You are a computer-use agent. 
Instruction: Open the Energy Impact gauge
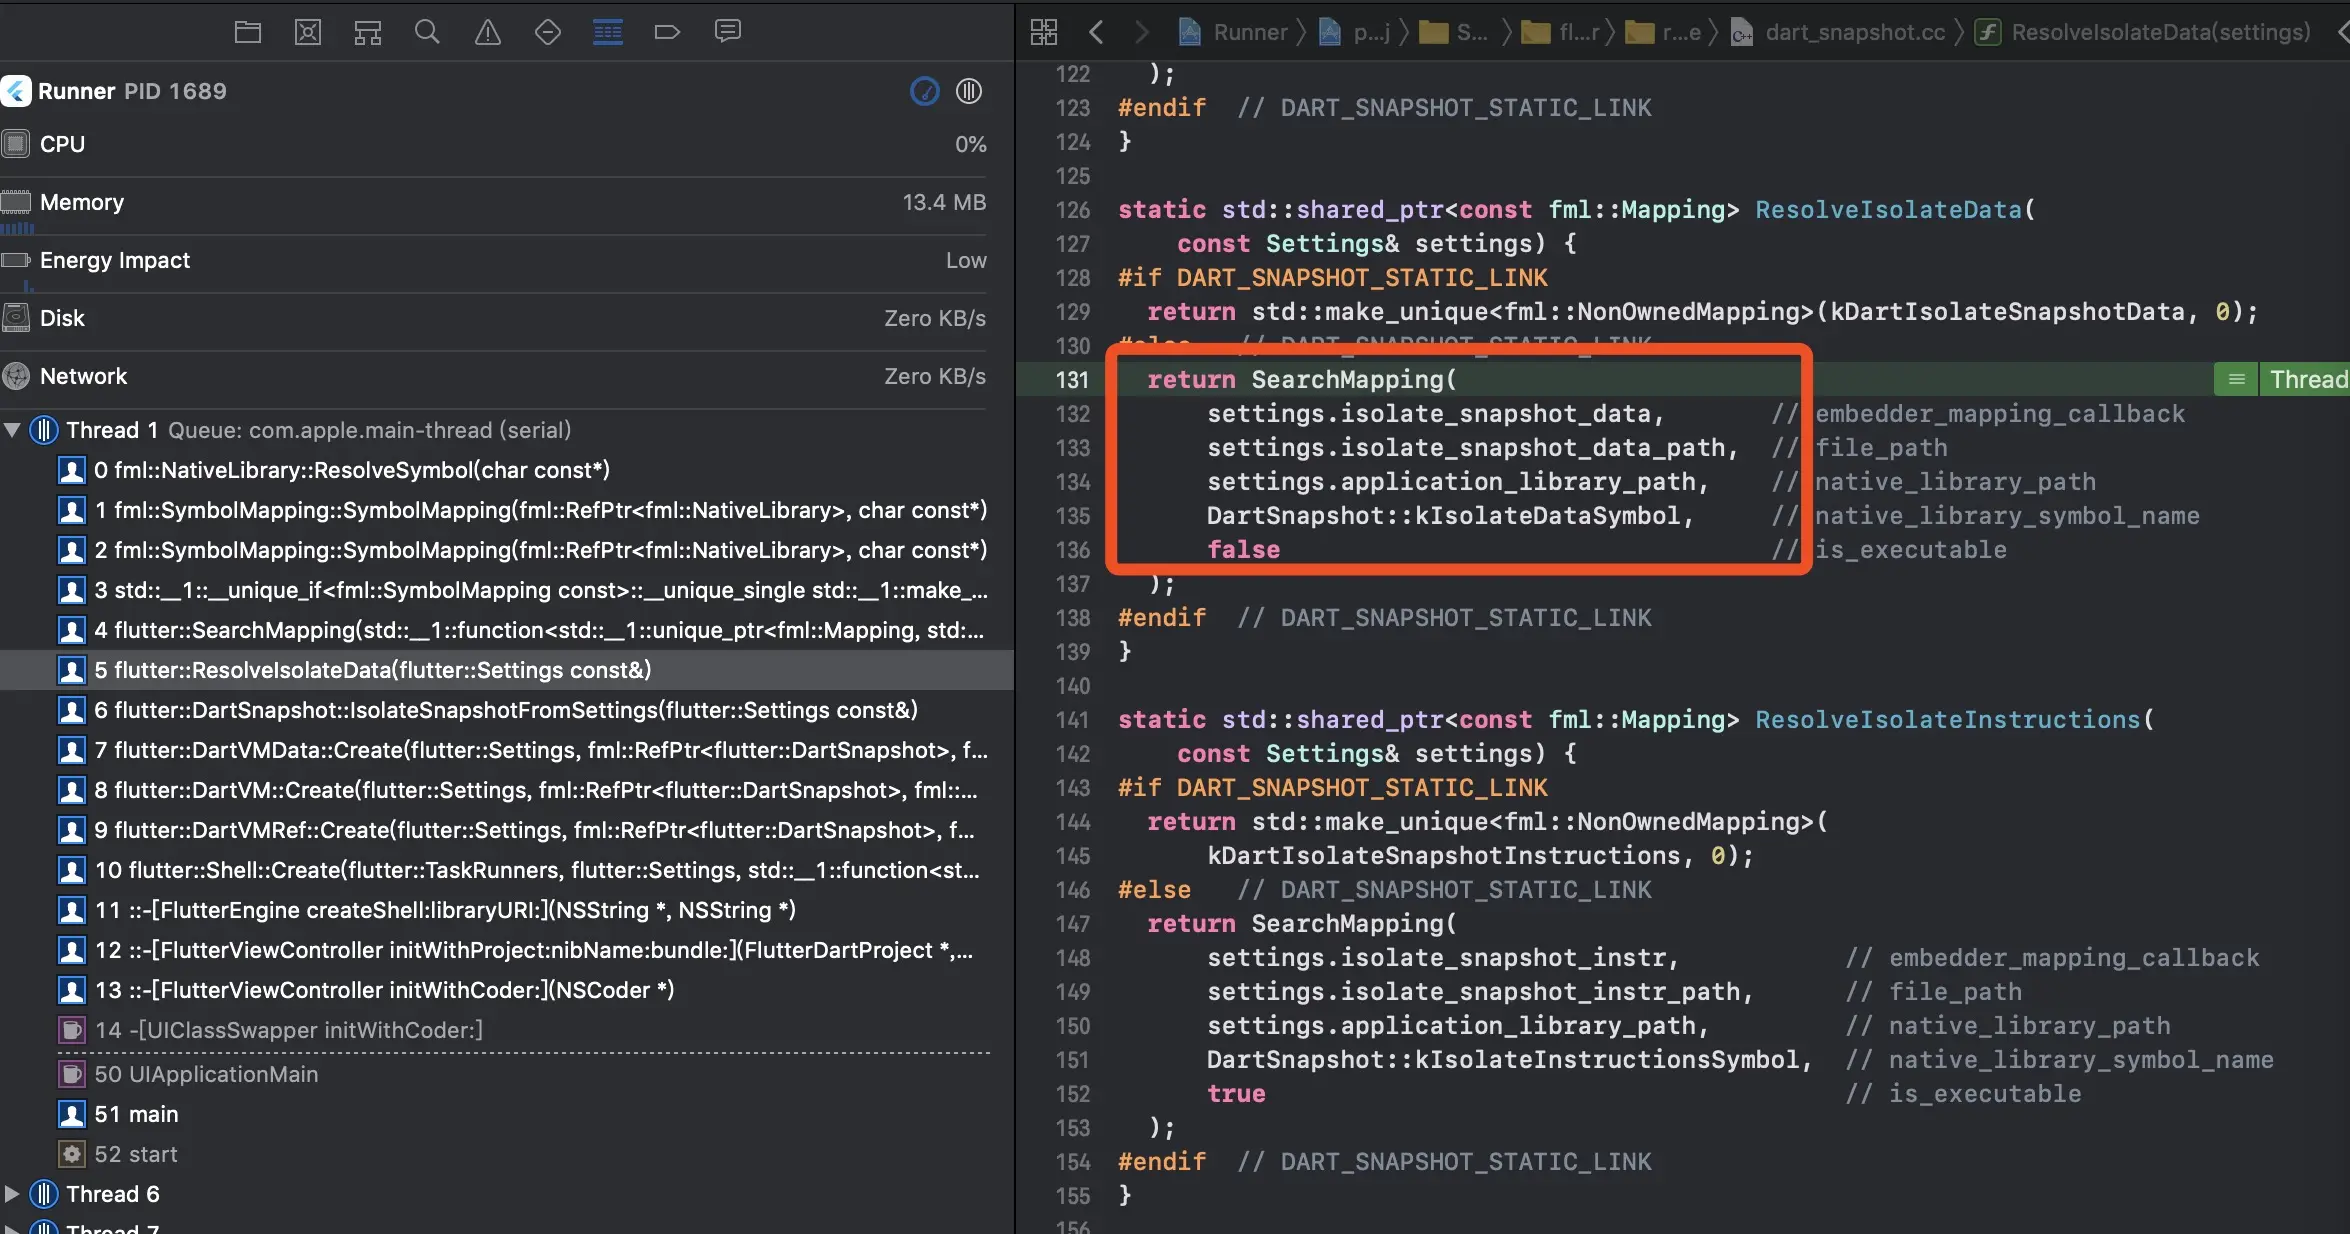pyautogui.click(x=494, y=261)
